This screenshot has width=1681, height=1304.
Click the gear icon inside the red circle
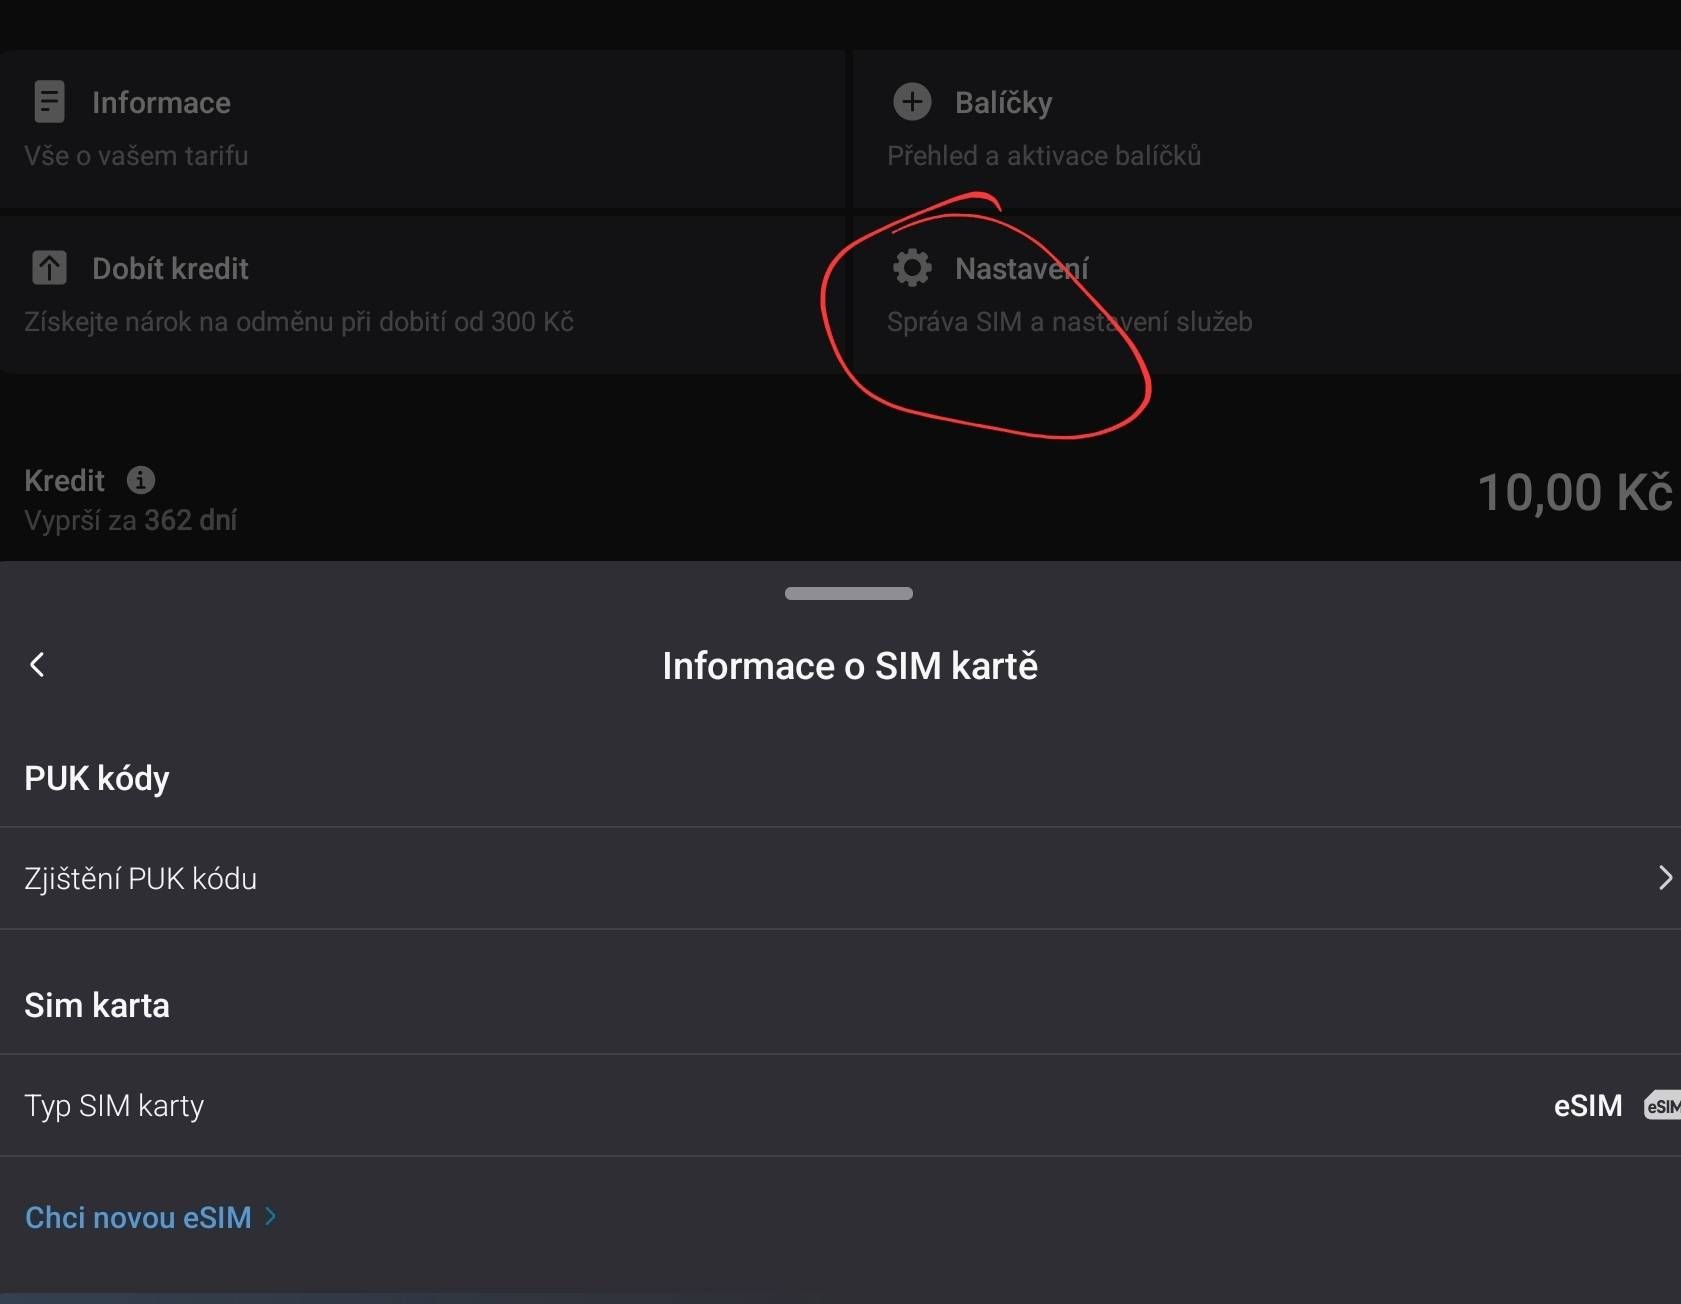tap(911, 267)
